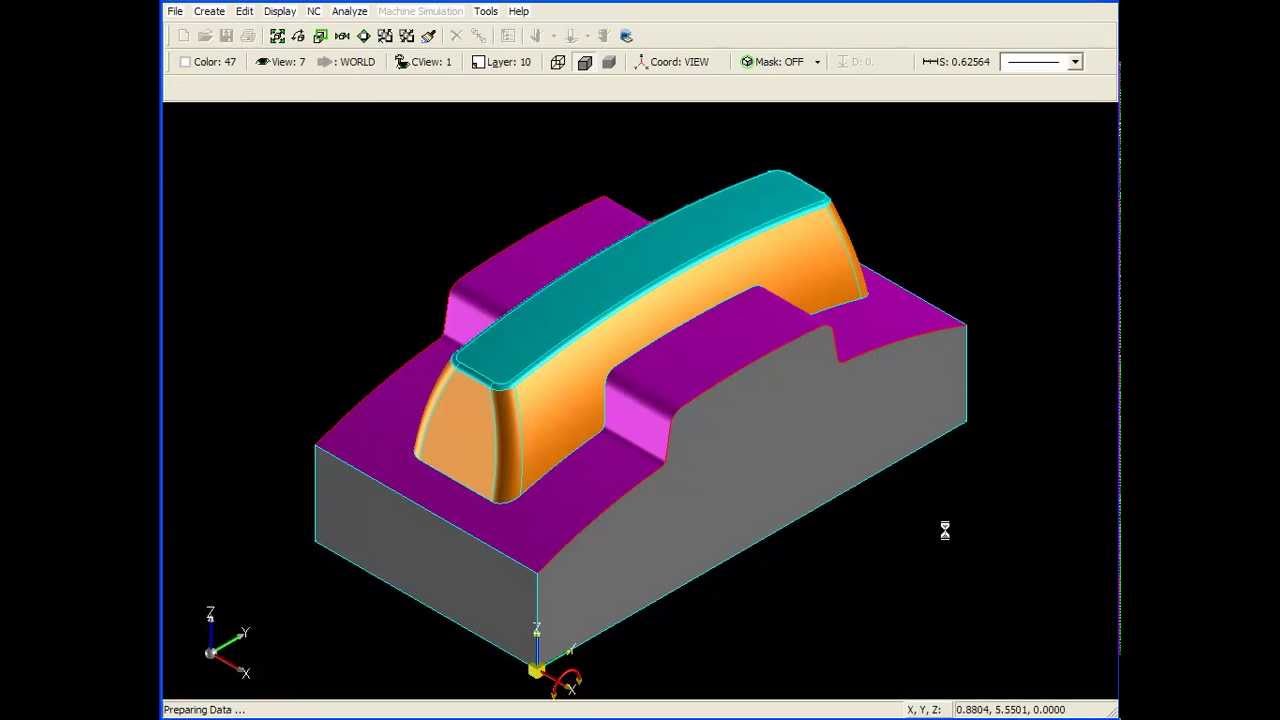
Task: Click the Rotate view icon
Action: [298, 36]
